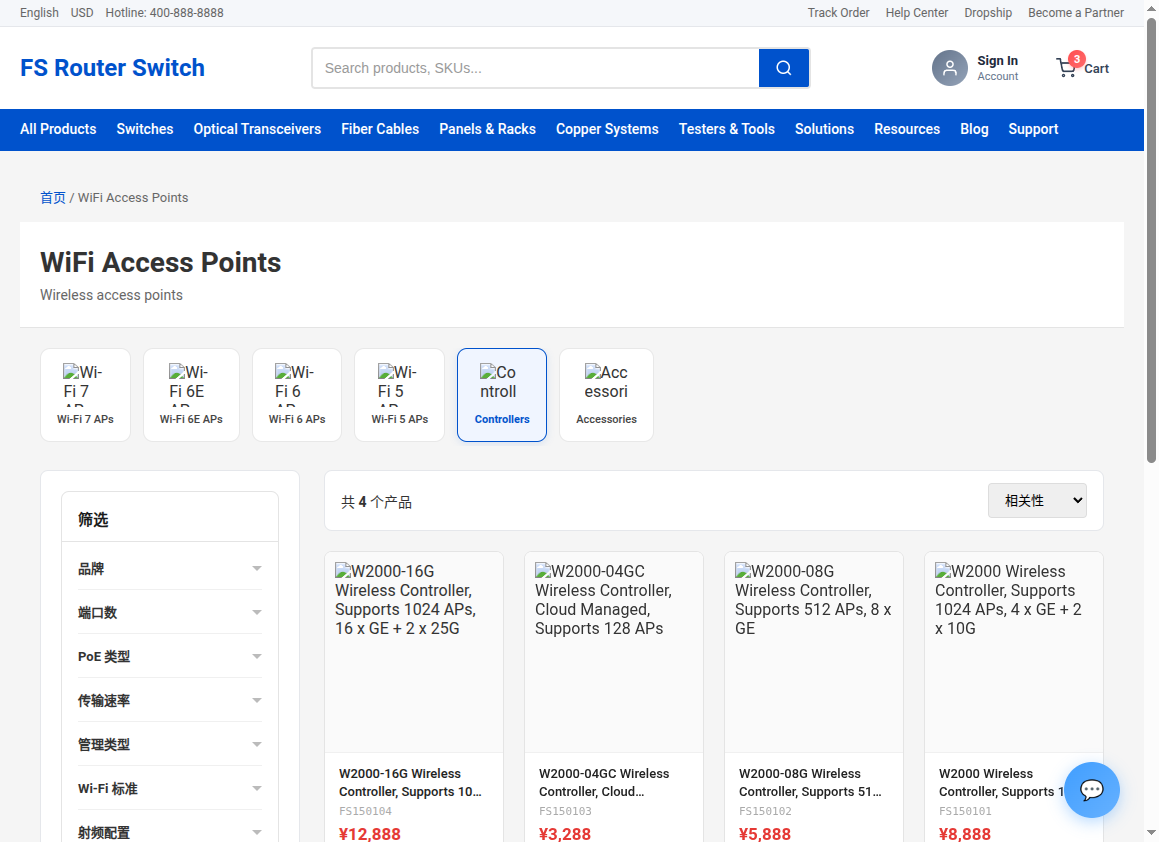This screenshot has height=842, width=1159.
Task: Open the Dropship link
Action: [988, 13]
